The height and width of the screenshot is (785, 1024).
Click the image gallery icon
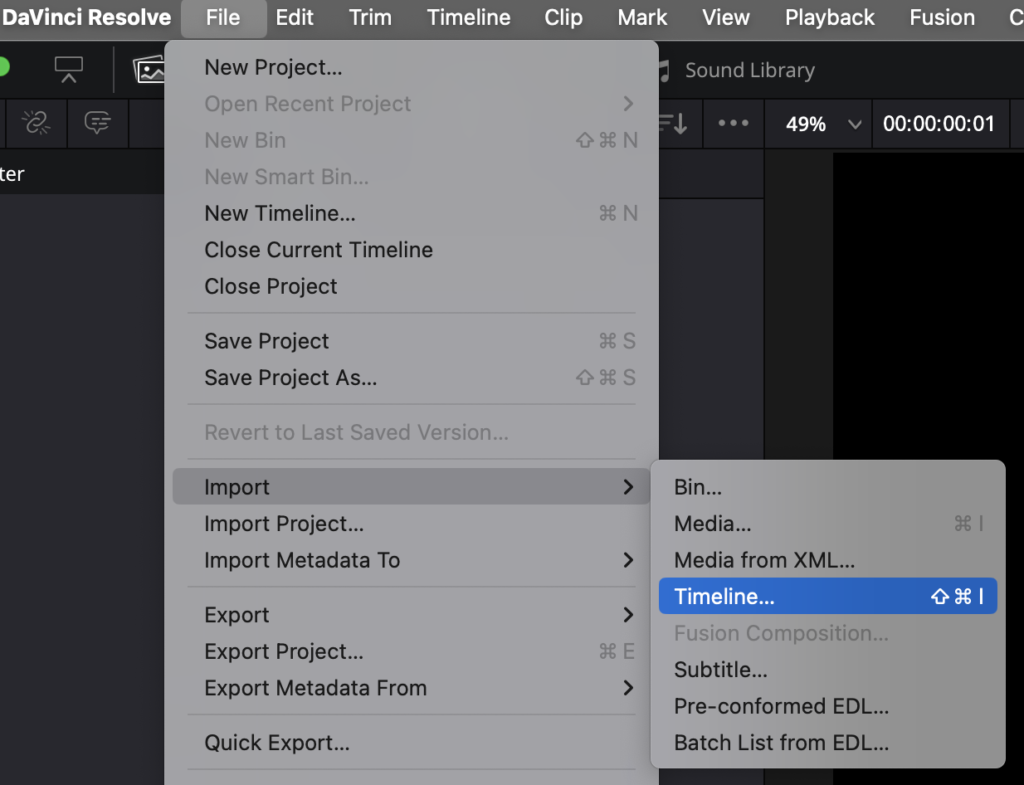(150, 69)
